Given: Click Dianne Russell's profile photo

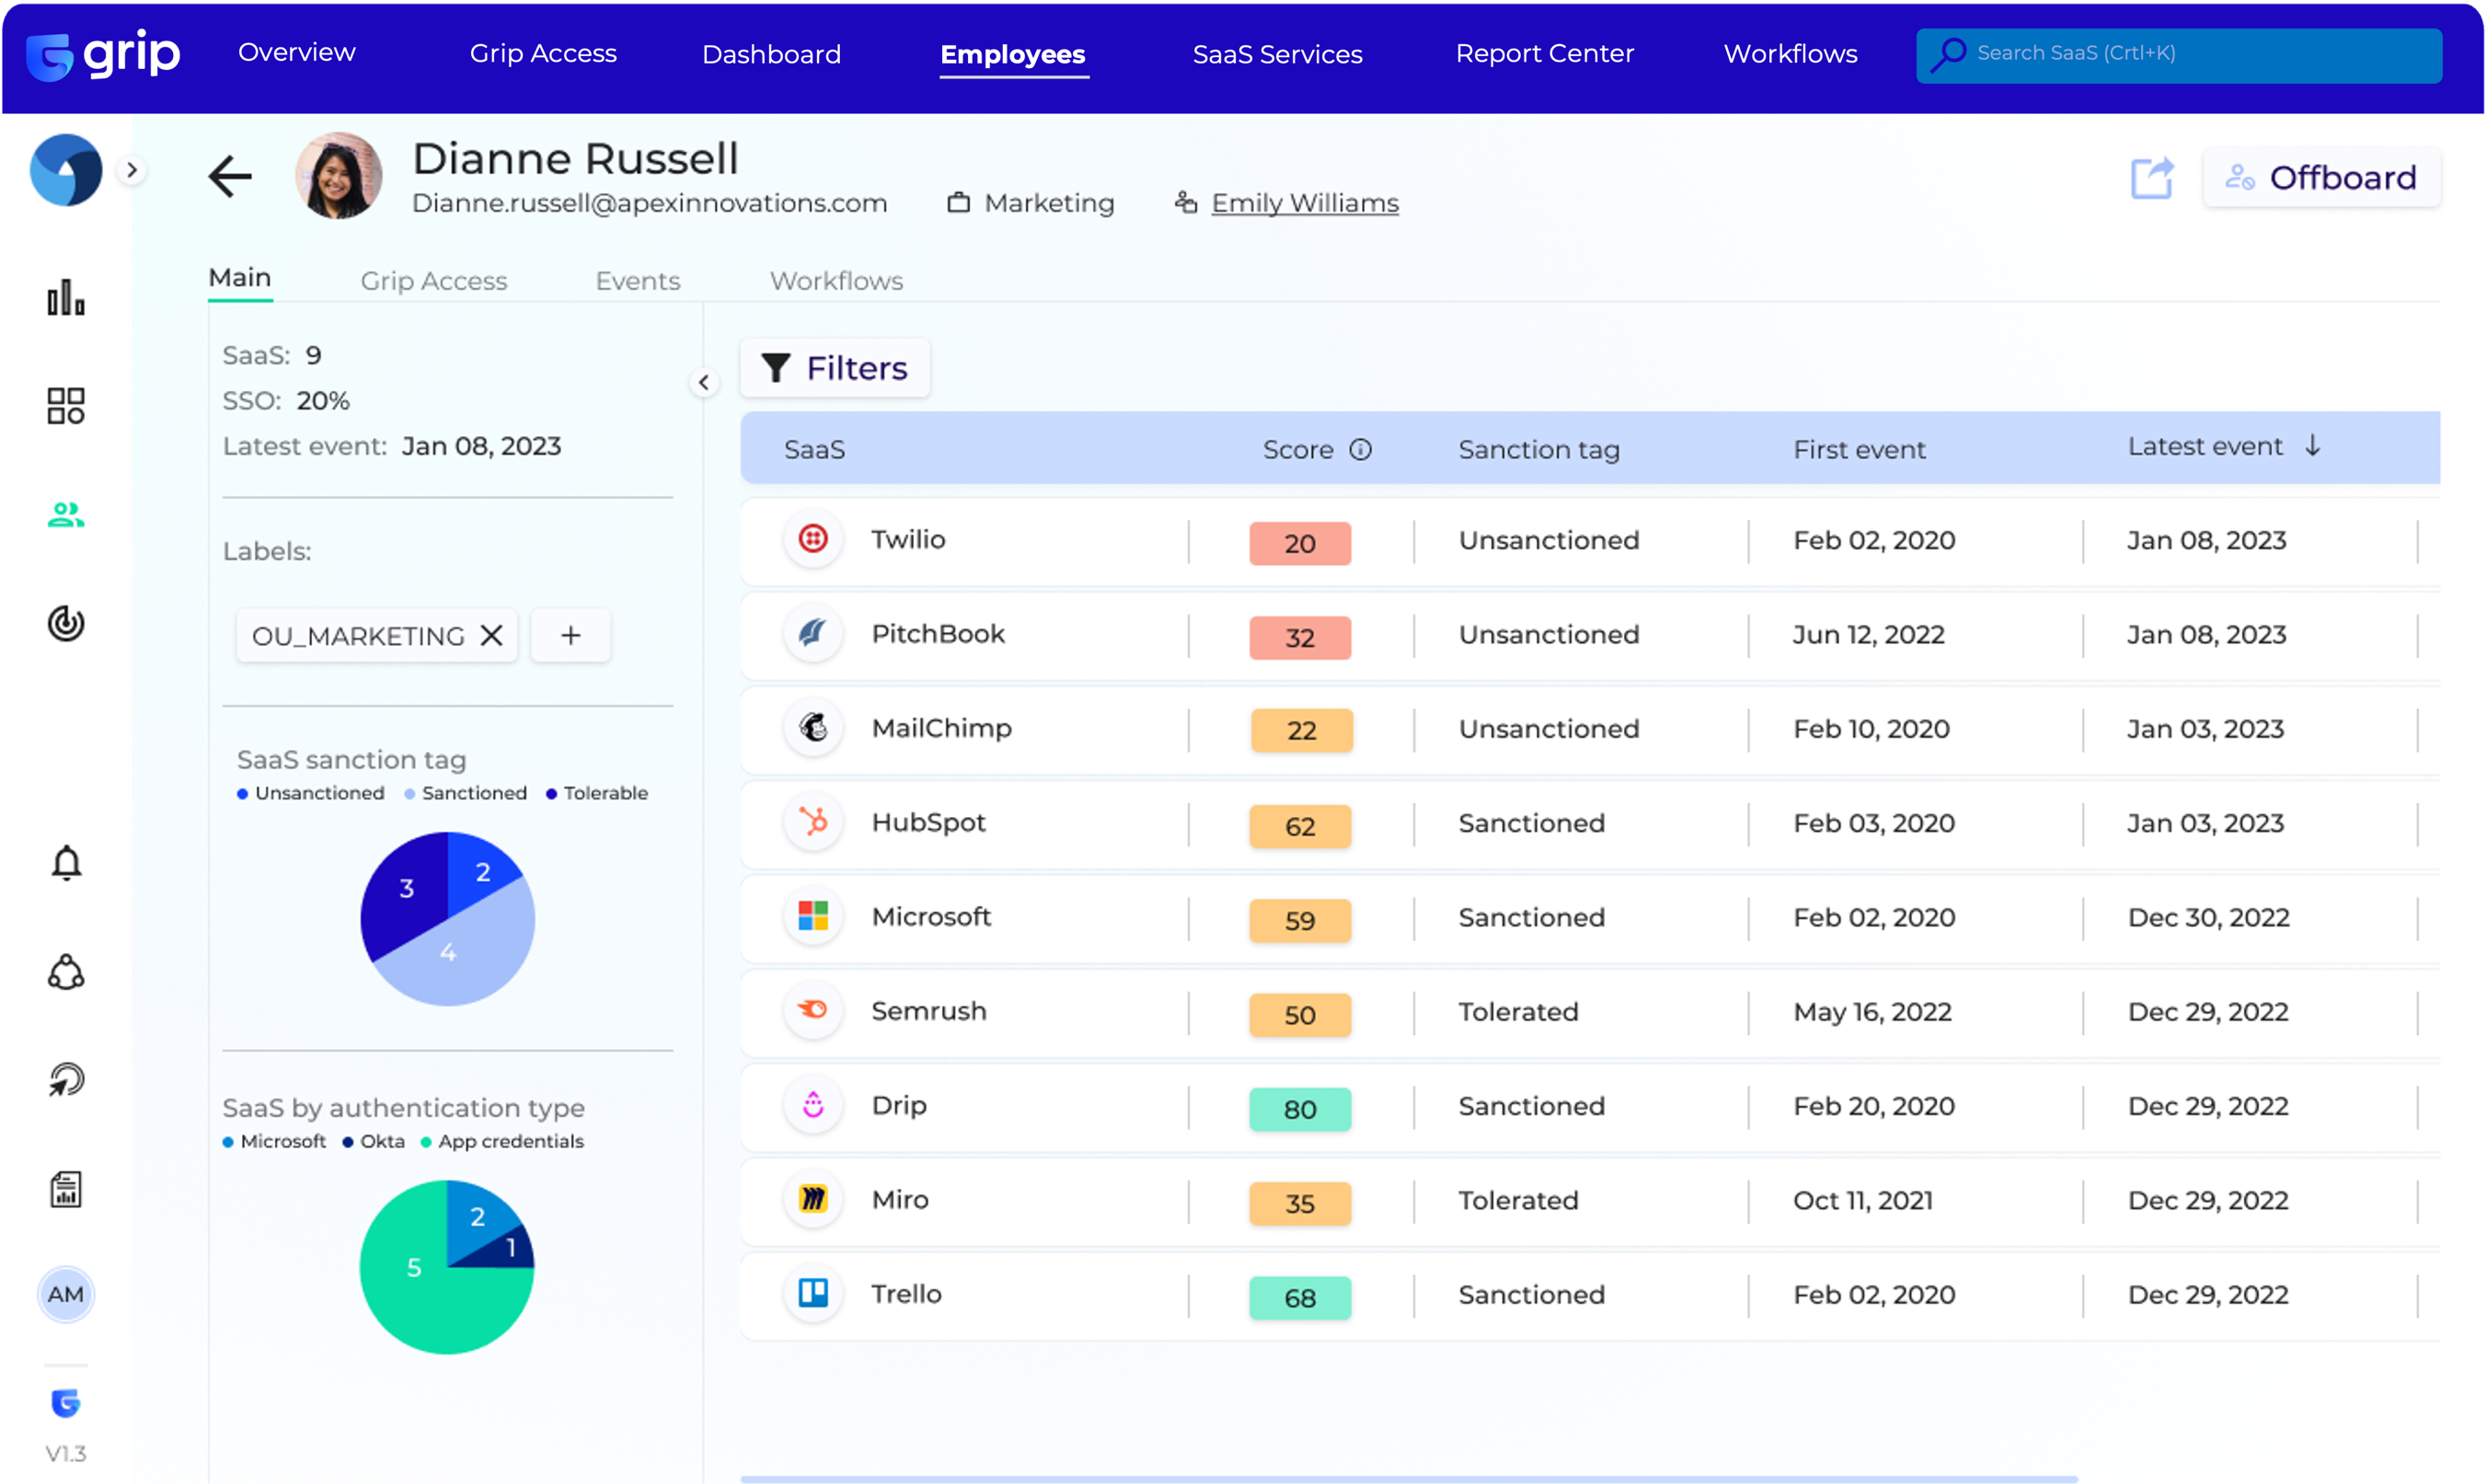Looking at the screenshot, I should (338, 176).
